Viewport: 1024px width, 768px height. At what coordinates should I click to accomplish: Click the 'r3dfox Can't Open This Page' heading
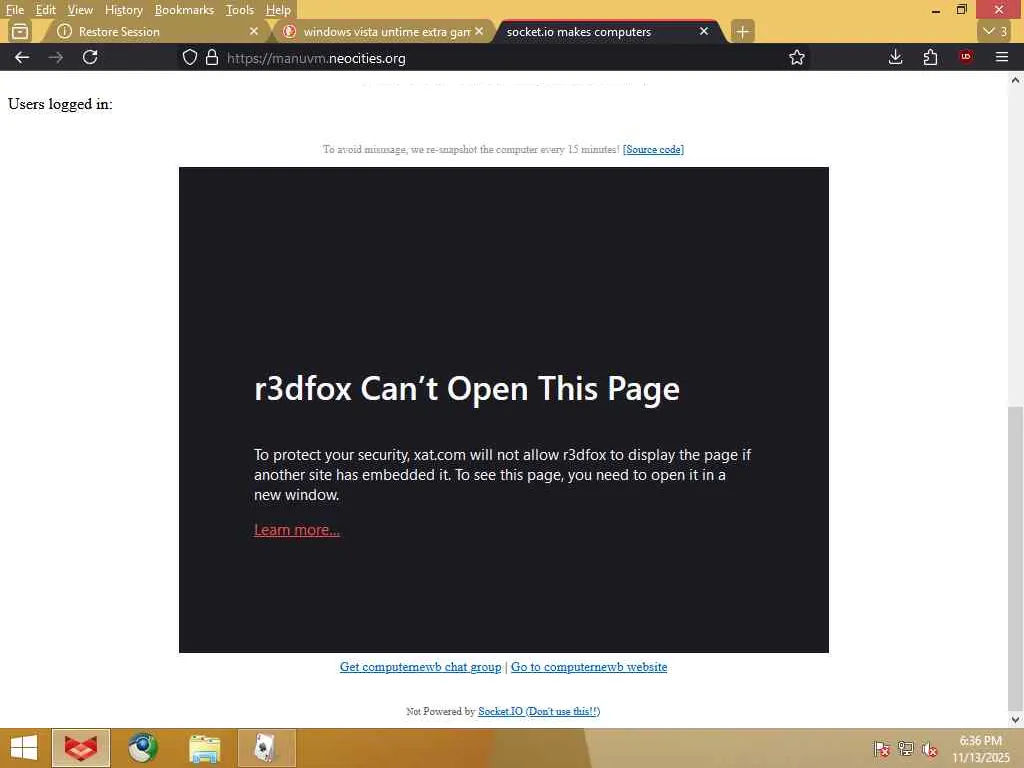(467, 389)
